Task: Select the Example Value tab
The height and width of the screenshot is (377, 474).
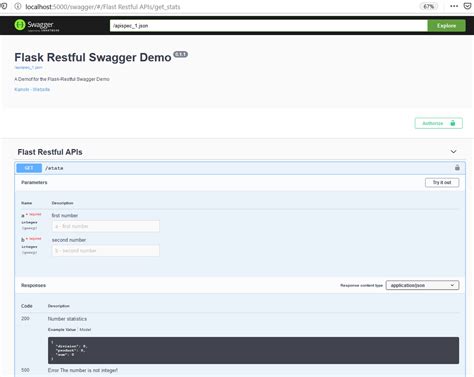Action: tap(62, 330)
